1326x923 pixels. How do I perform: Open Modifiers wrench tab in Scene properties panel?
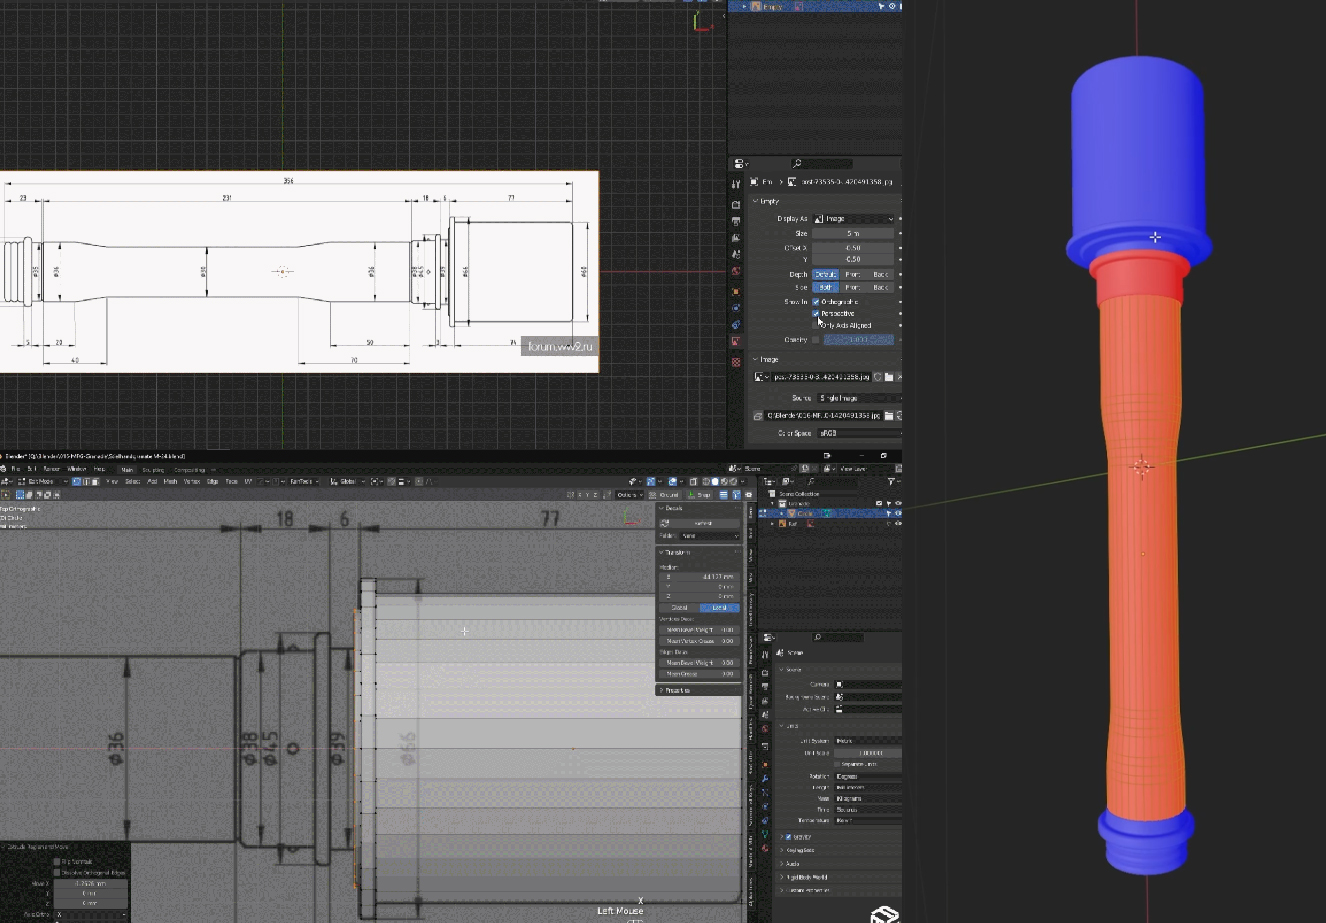click(x=765, y=778)
